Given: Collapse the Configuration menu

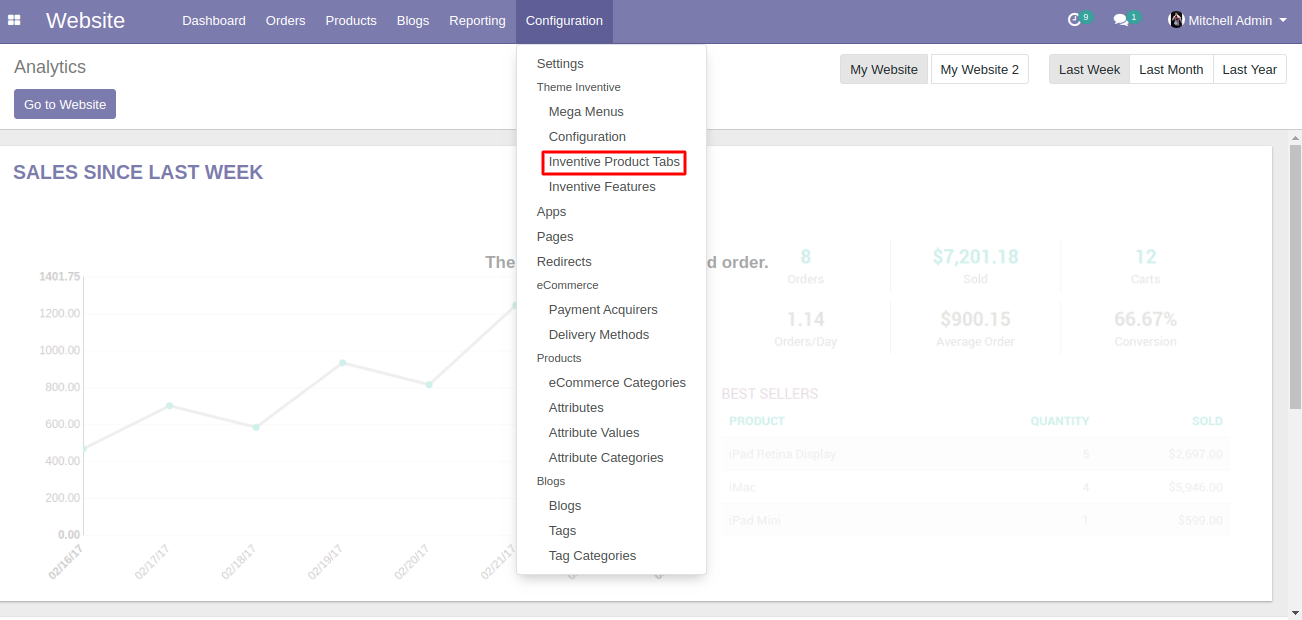Looking at the screenshot, I should pos(564,21).
